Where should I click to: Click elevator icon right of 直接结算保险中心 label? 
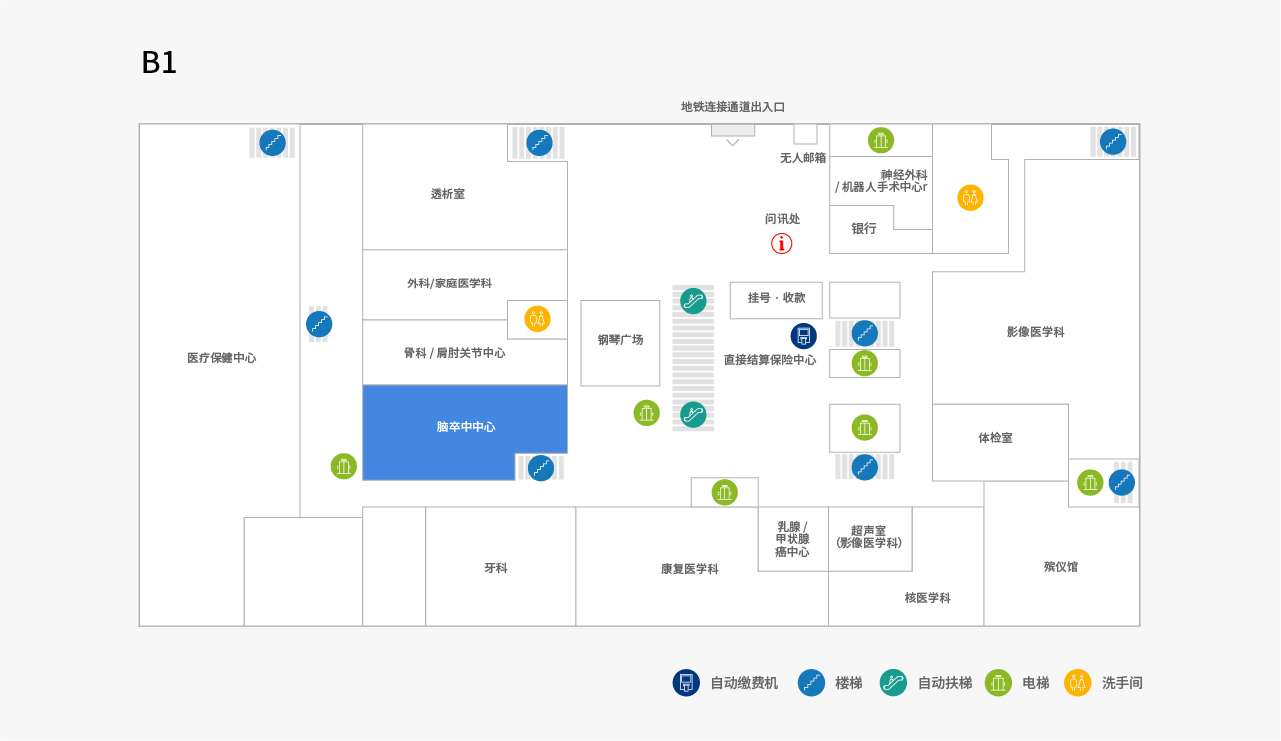(x=865, y=363)
